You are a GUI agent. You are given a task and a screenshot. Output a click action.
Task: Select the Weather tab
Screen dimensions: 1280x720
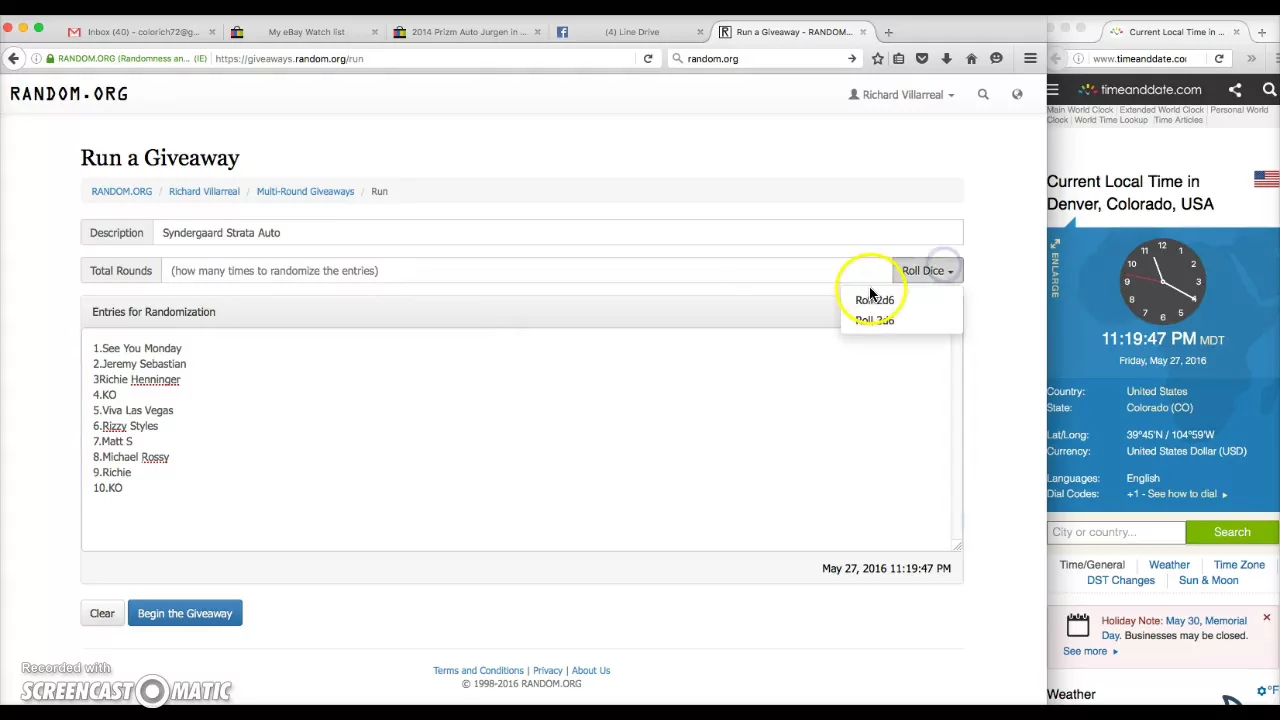[1169, 565]
